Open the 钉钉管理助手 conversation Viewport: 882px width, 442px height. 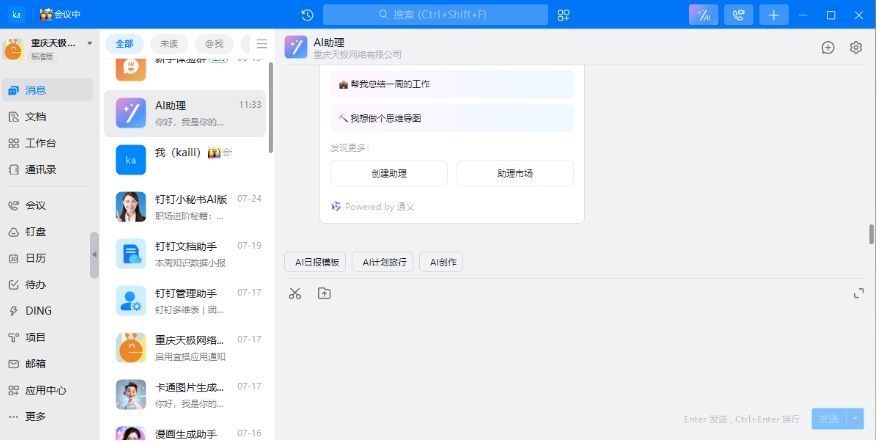[185, 301]
